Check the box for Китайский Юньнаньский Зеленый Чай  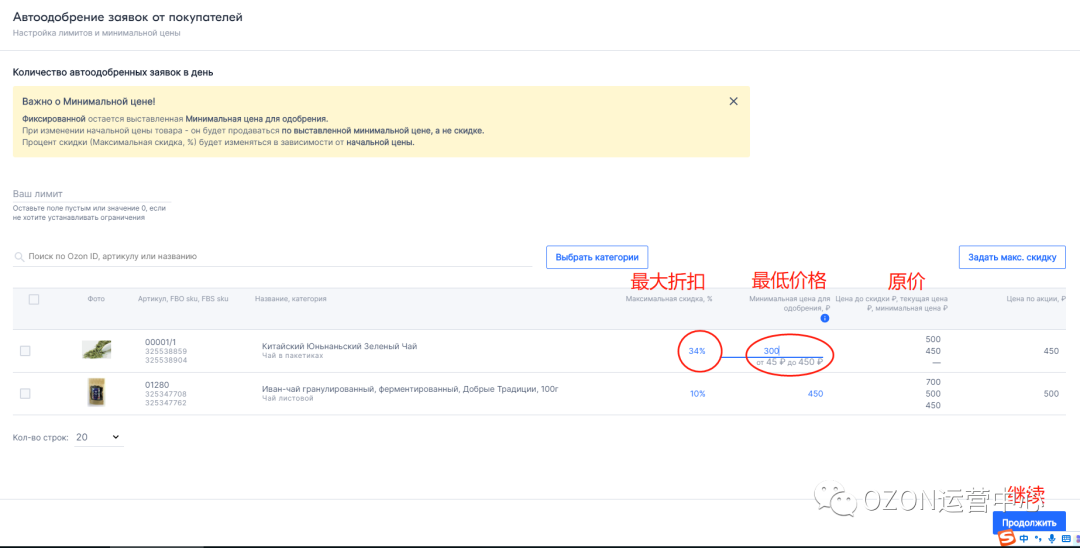(x=25, y=351)
